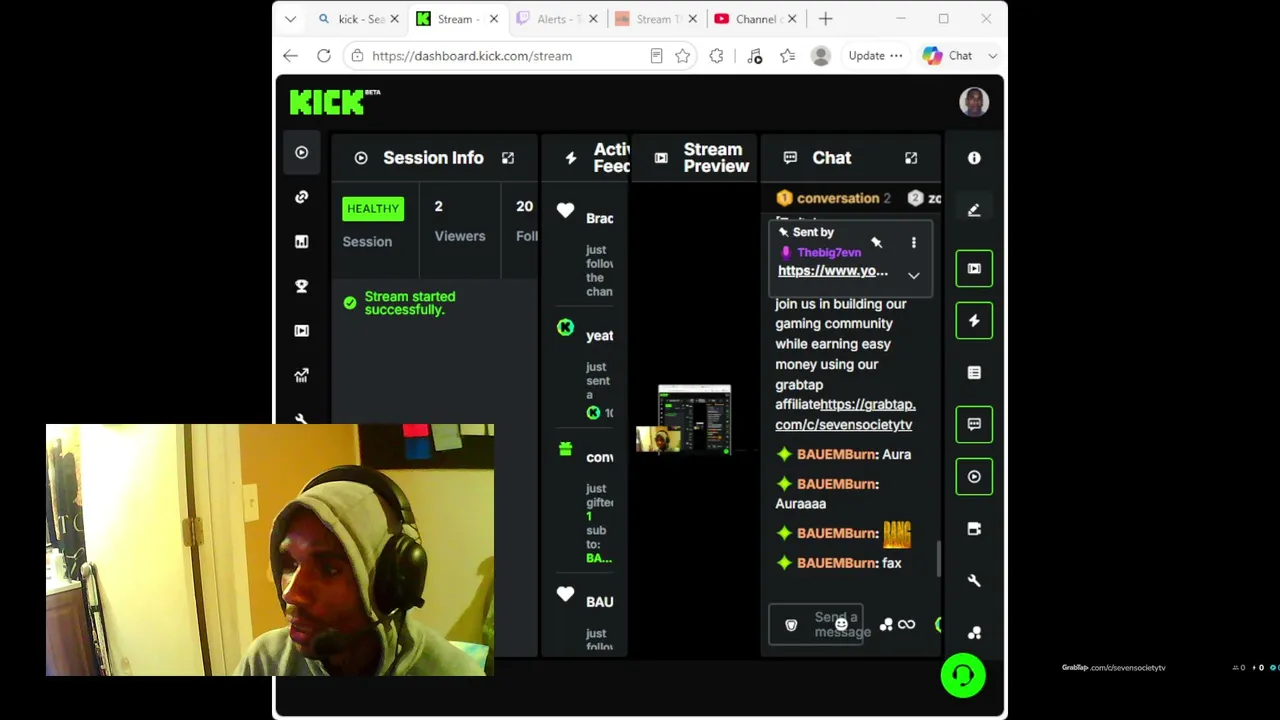This screenshot has width=1280, height=720.
Task: Open the tab list dropdown arrow
Action: 290,19
